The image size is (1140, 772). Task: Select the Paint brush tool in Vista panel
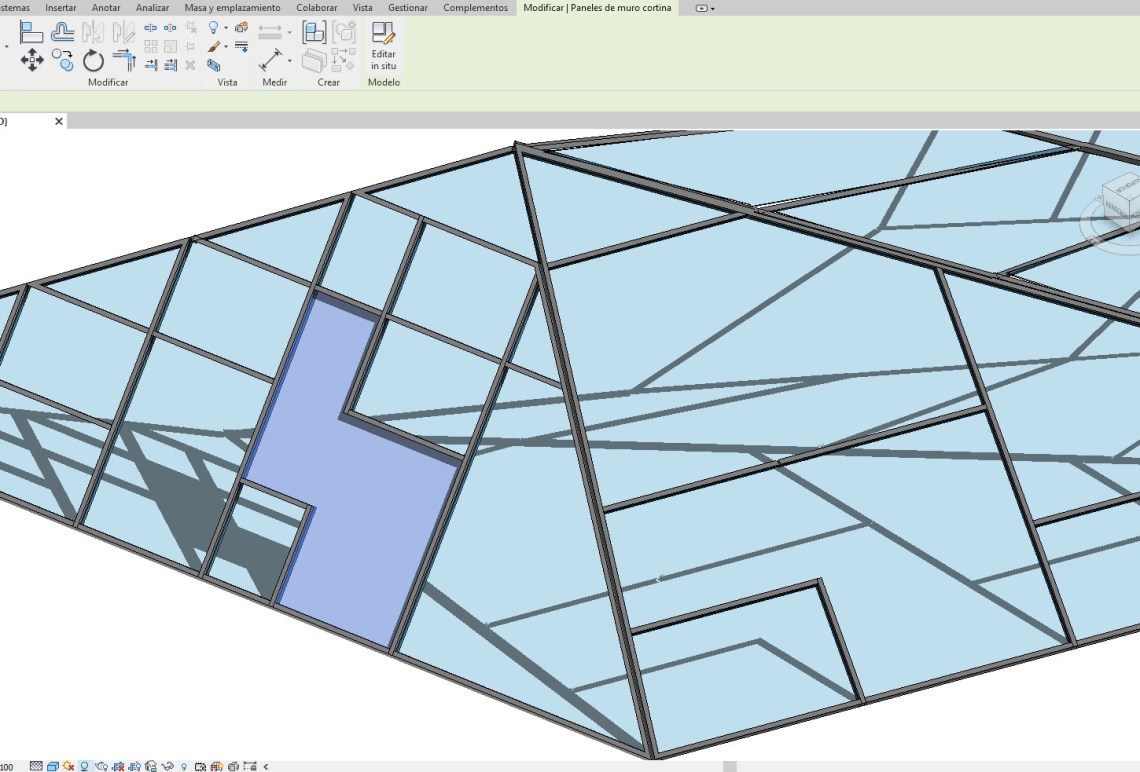[x=214, y=47]
